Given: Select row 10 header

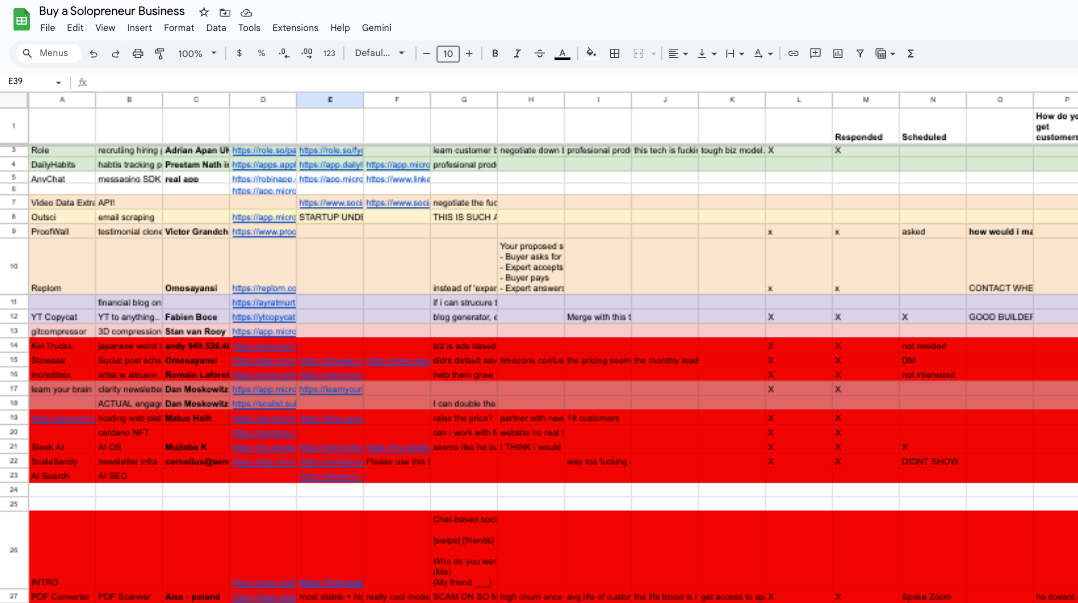Looking at the screenshot, I should pyautogui.click(x=14, y=267).
